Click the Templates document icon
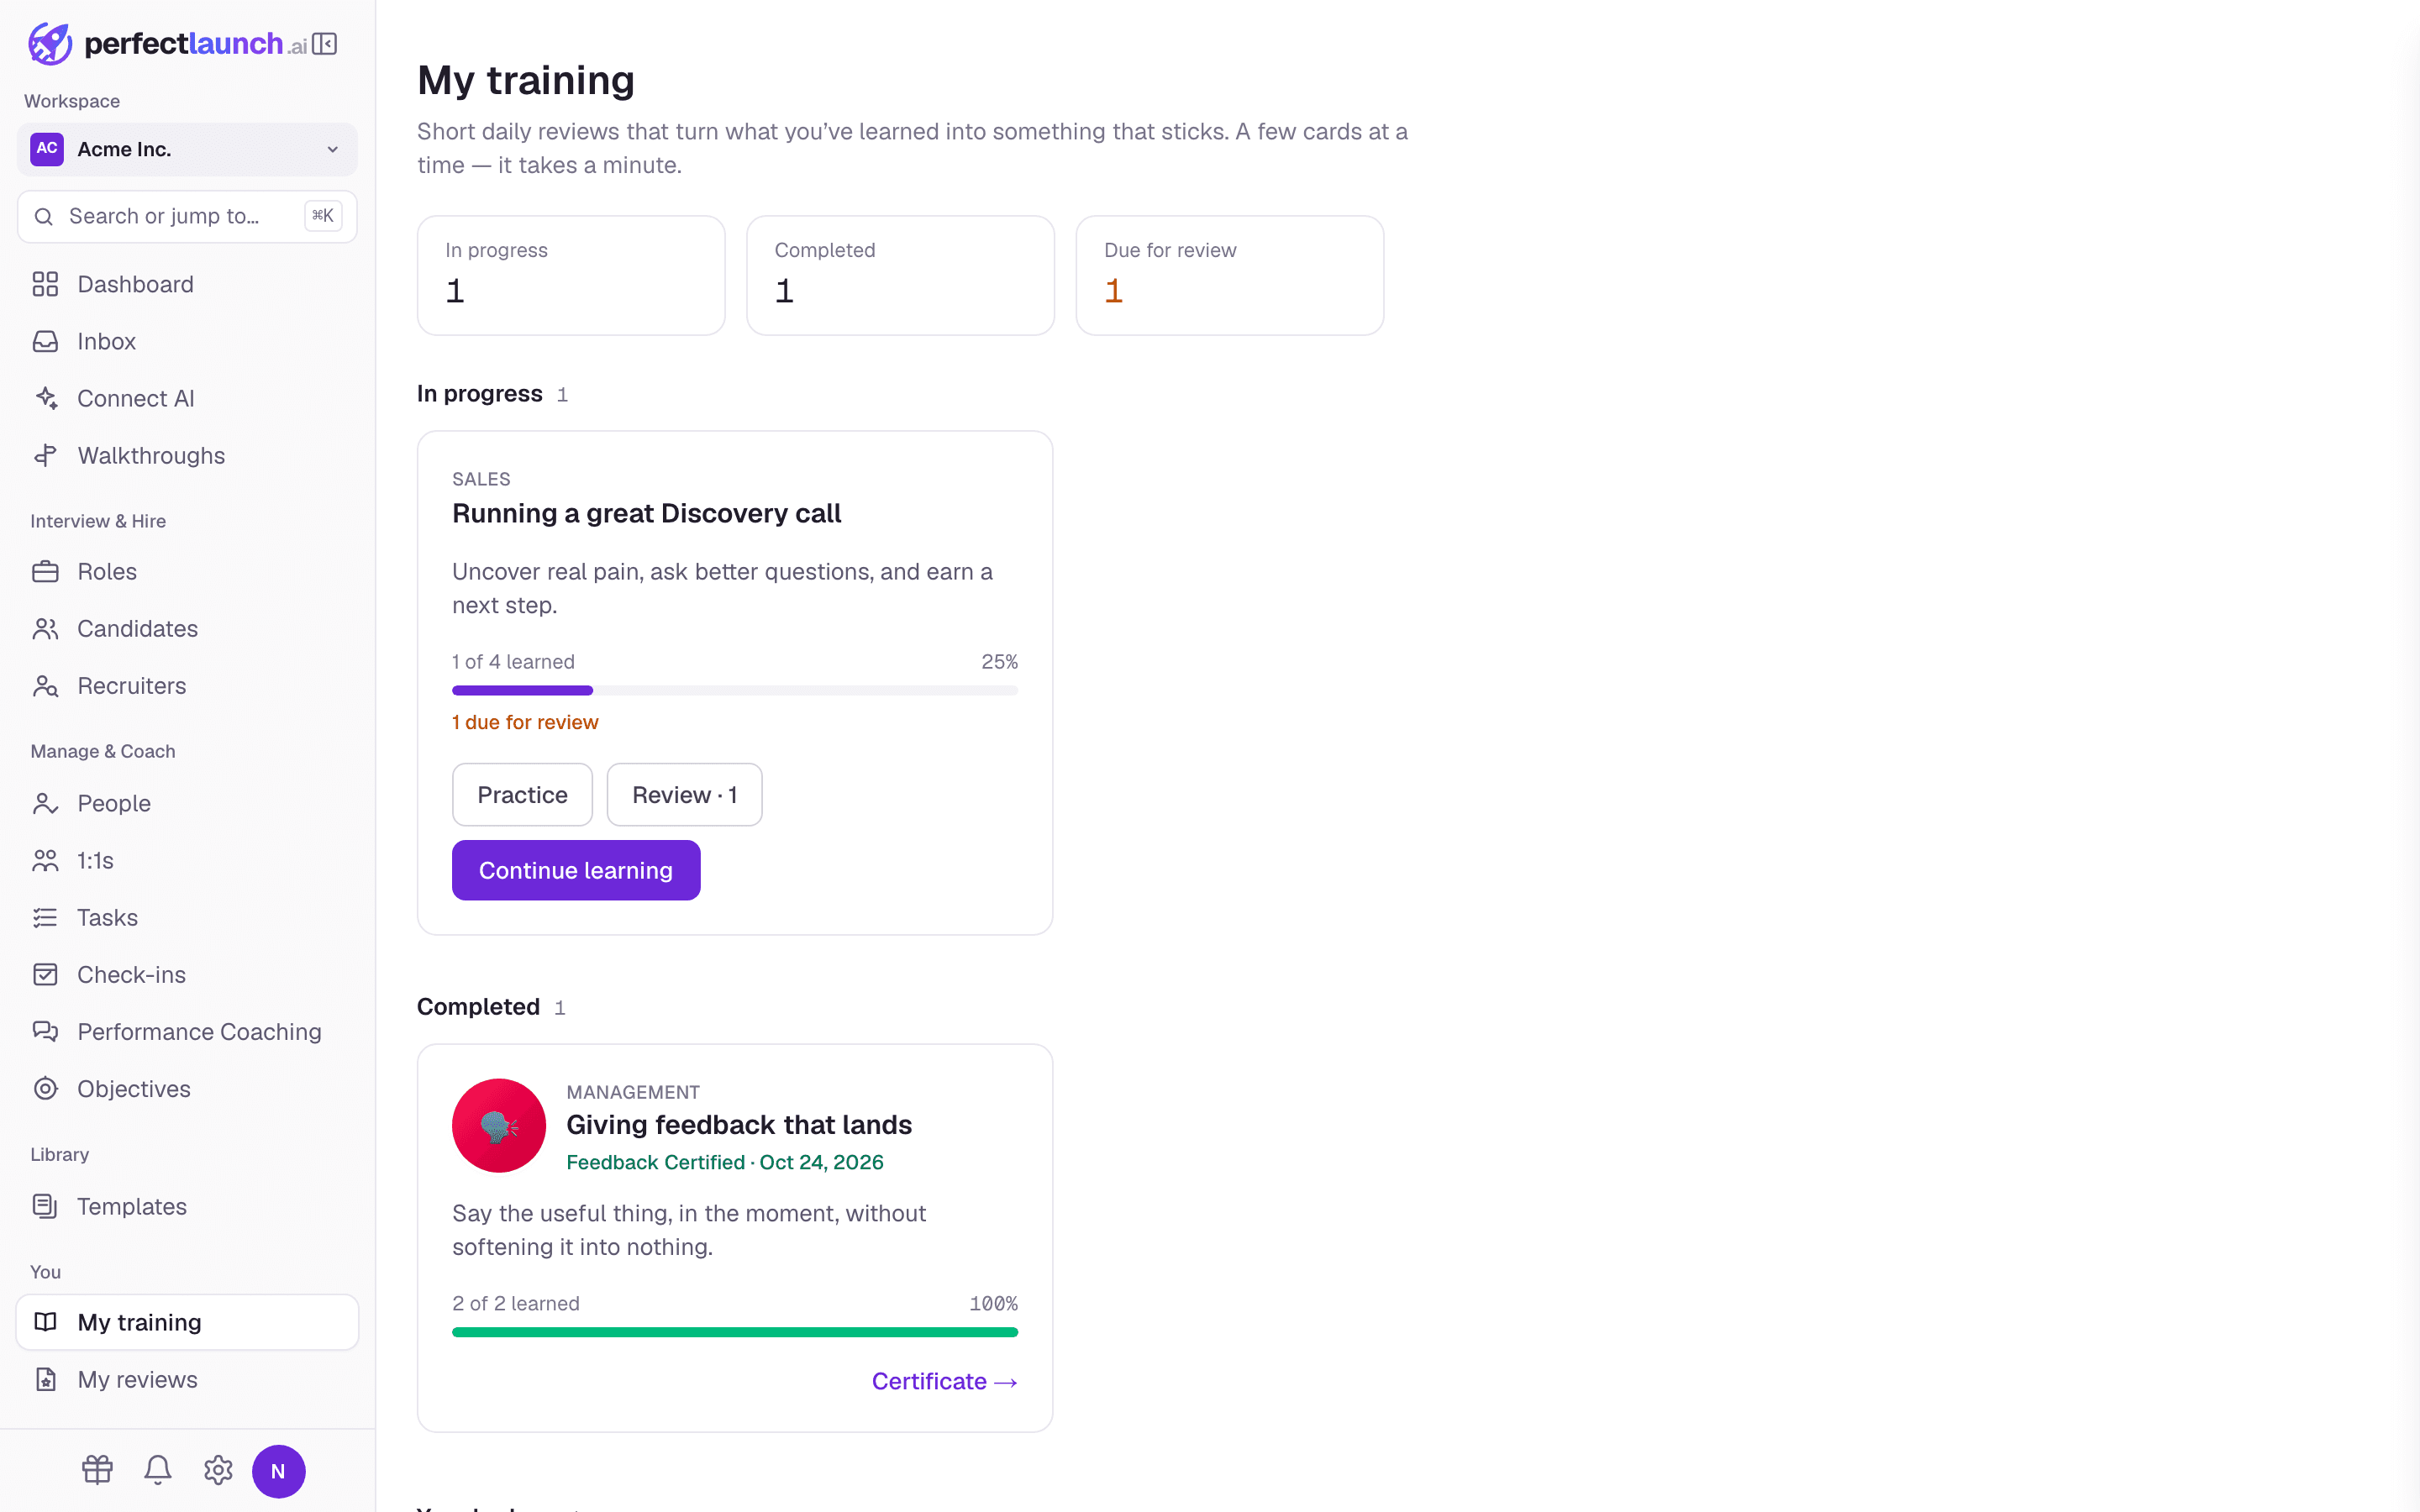Screen dimensions: 2420x1512 (45, 1206)
